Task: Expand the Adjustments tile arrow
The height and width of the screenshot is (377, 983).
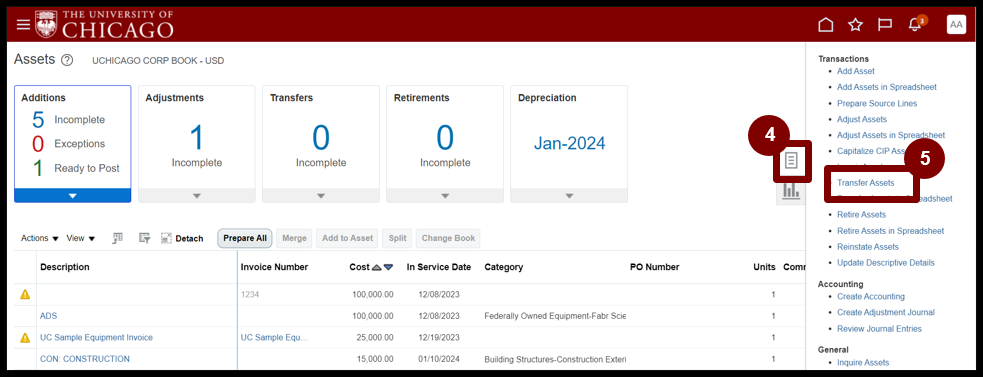Action: coord(197,196)
